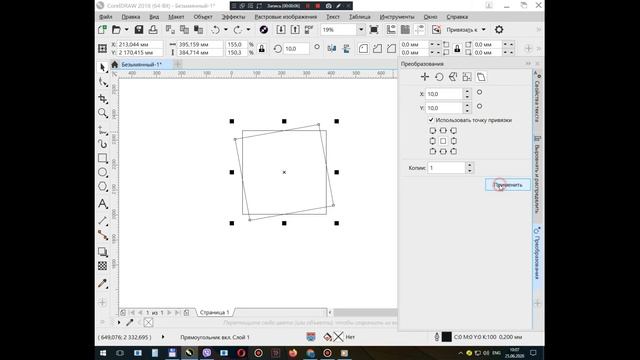Viewport: 640px width, 360px height.
Task: Select the top-center anchor point
Action: 443,131
